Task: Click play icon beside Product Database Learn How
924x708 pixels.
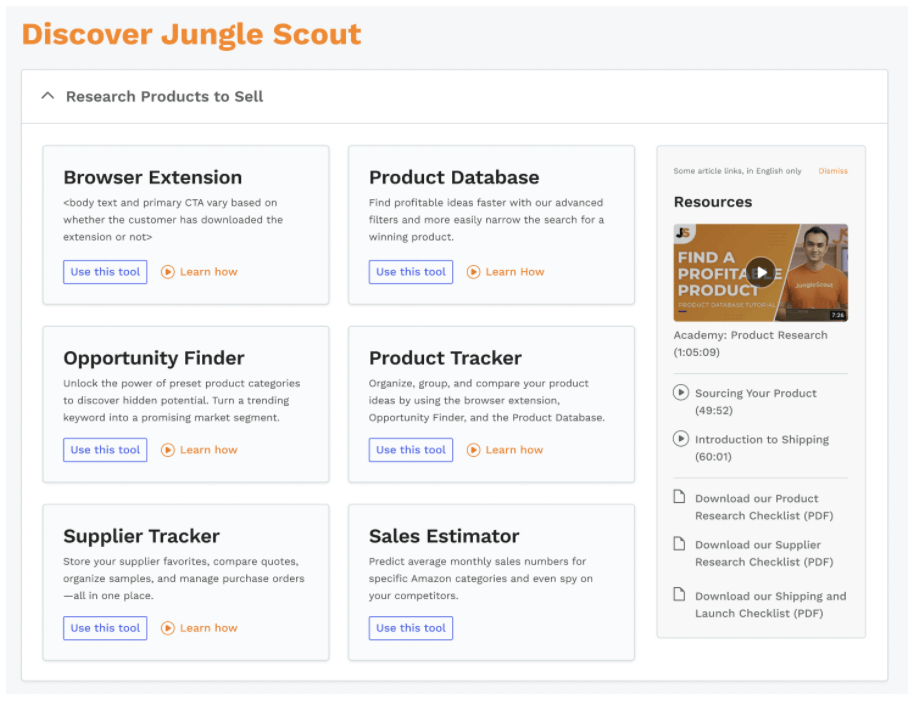Action: (473, 272)
